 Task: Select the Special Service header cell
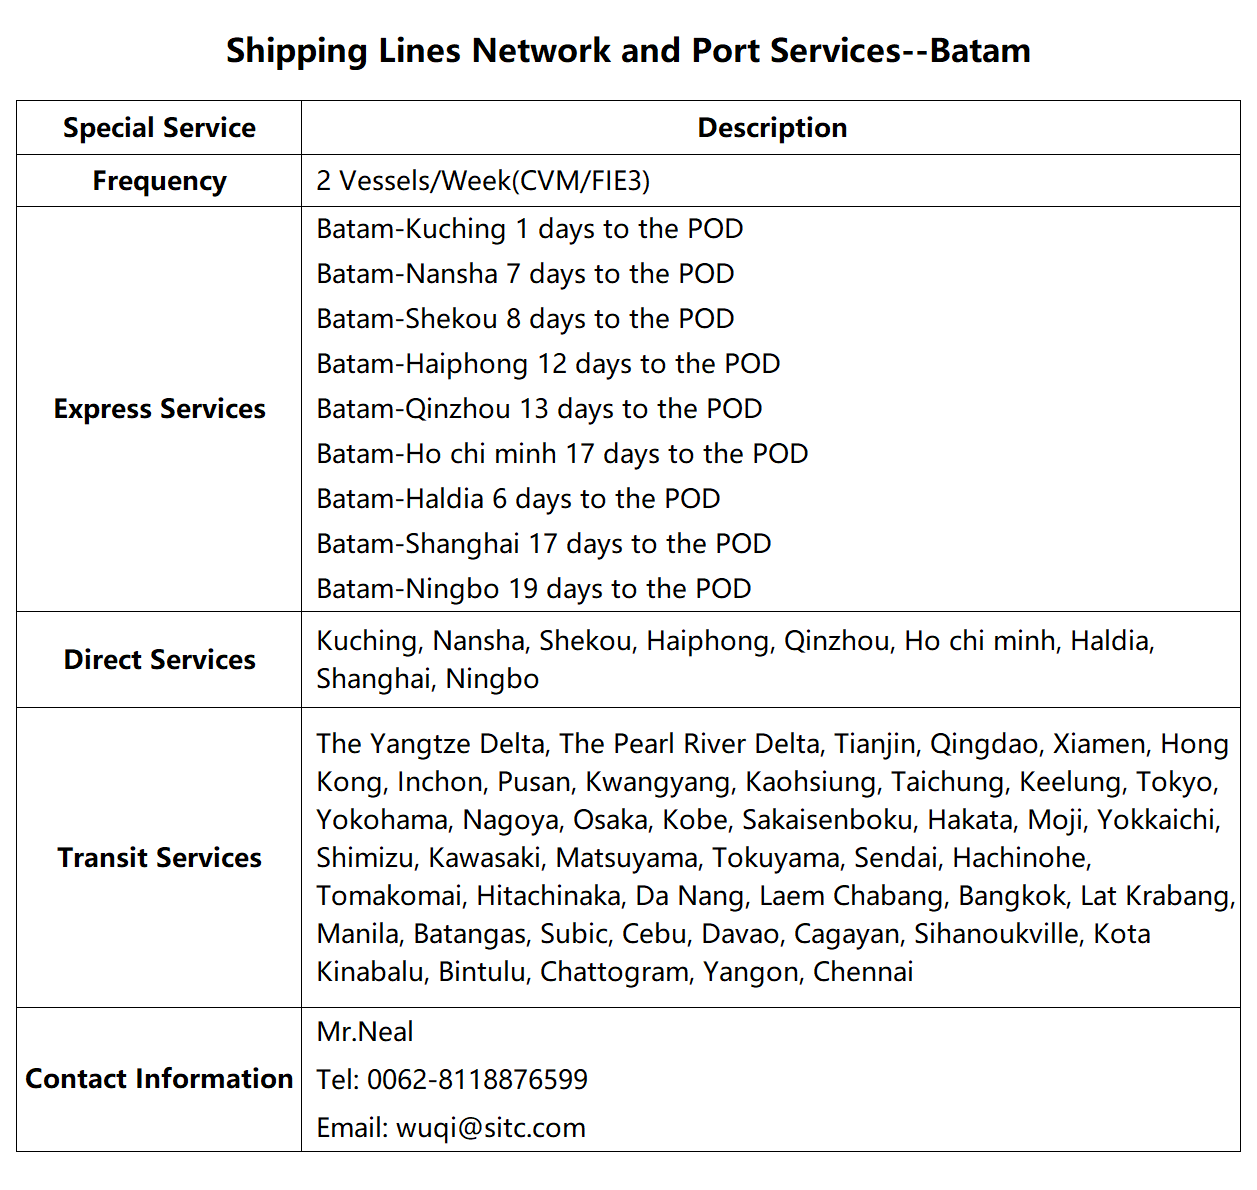159,128
